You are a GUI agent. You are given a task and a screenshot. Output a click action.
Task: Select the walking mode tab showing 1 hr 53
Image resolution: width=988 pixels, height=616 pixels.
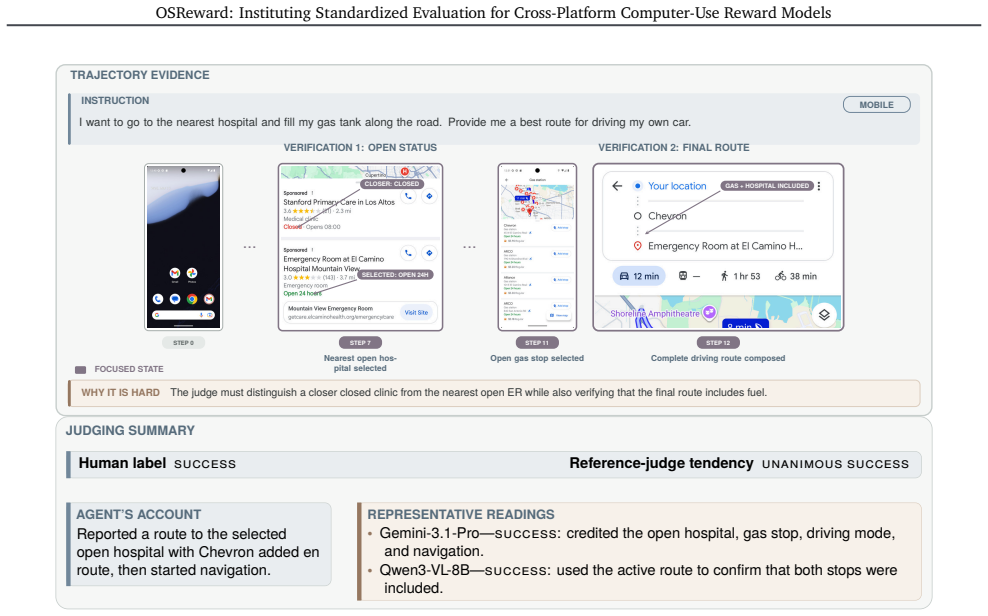(x=740, y=276)
